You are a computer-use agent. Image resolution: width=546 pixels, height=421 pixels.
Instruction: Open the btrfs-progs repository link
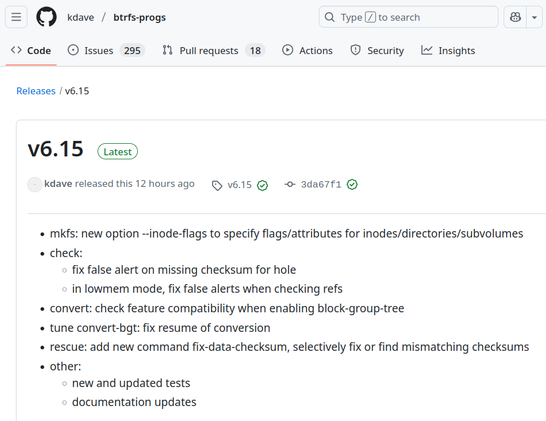(139, 17)
